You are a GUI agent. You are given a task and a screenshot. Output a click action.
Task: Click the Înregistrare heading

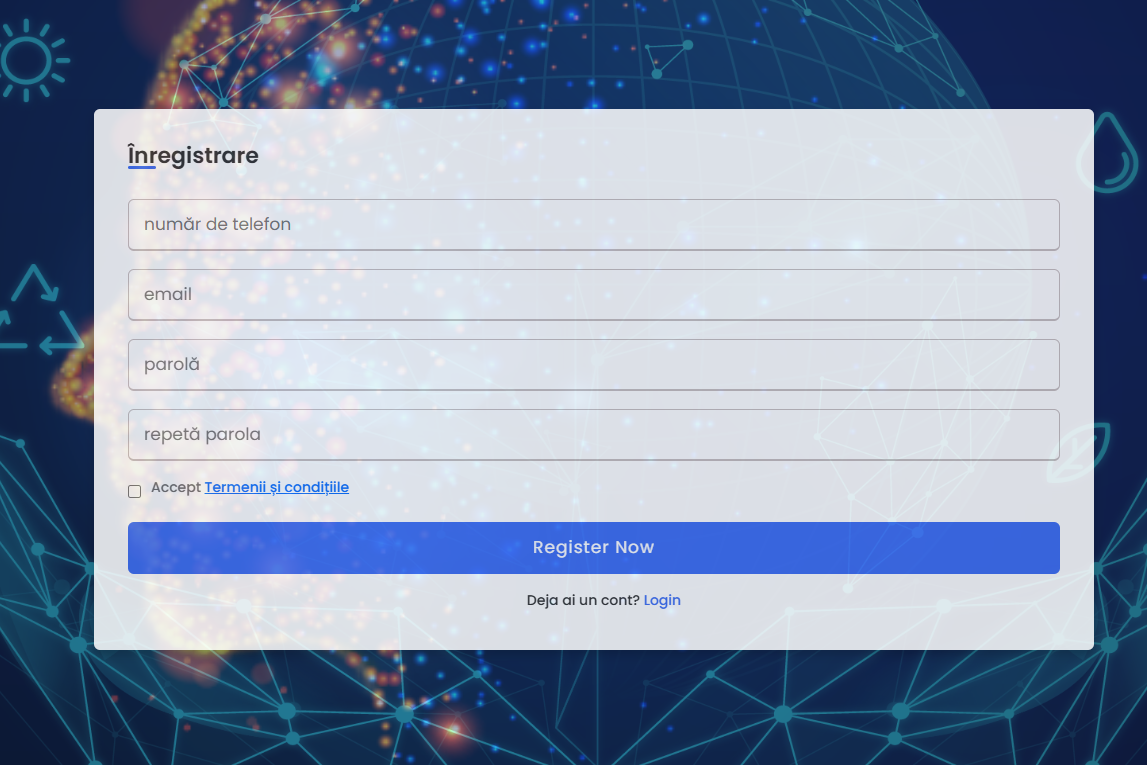pyautogui.click(x=192, y=155)
